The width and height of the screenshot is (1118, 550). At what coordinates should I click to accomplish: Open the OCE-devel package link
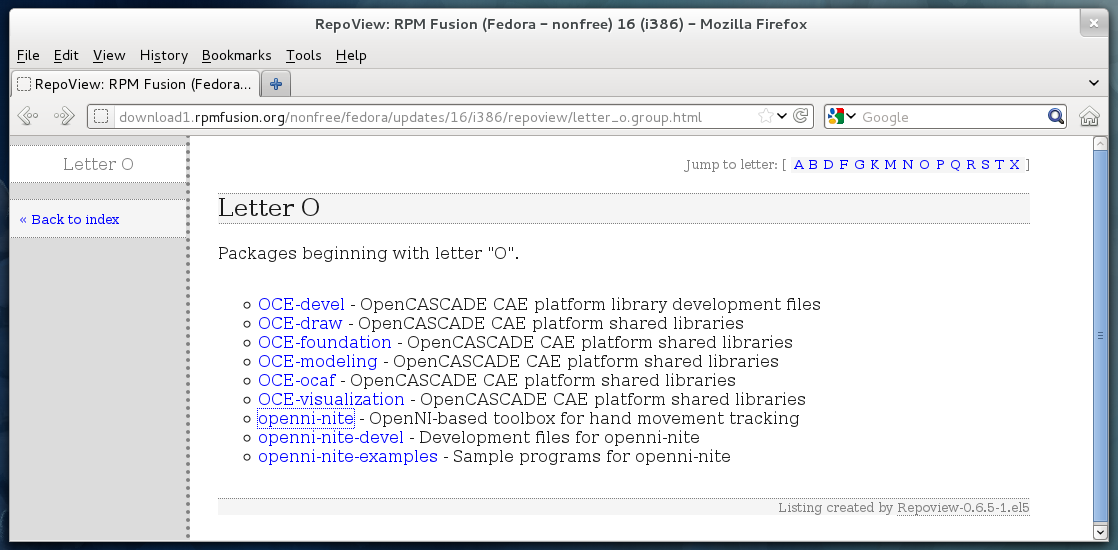click(301, 305)
